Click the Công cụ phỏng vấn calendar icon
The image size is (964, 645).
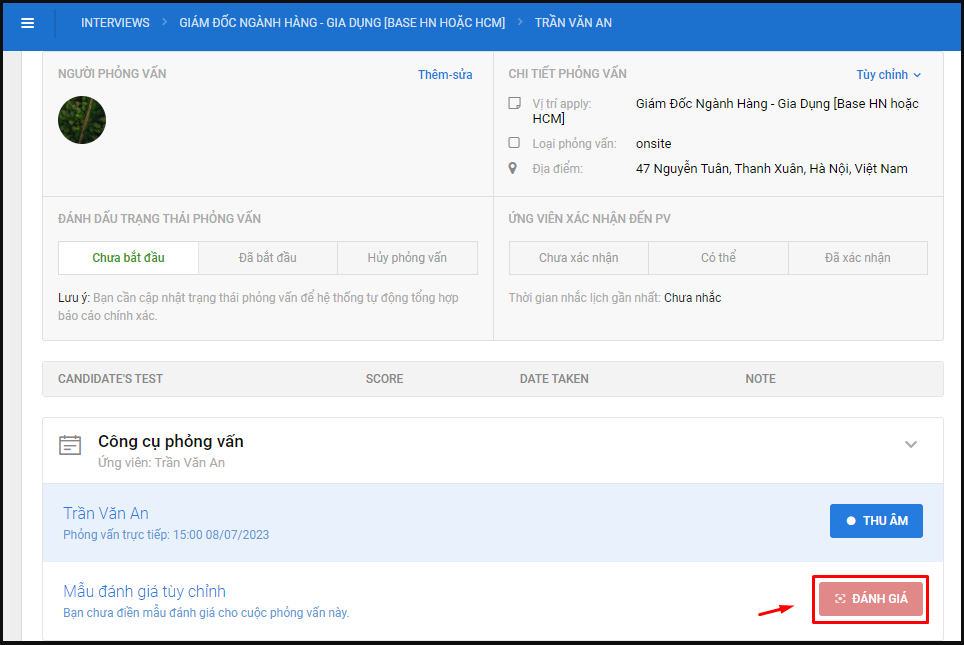pyautogui.click(x=69, y=445)
